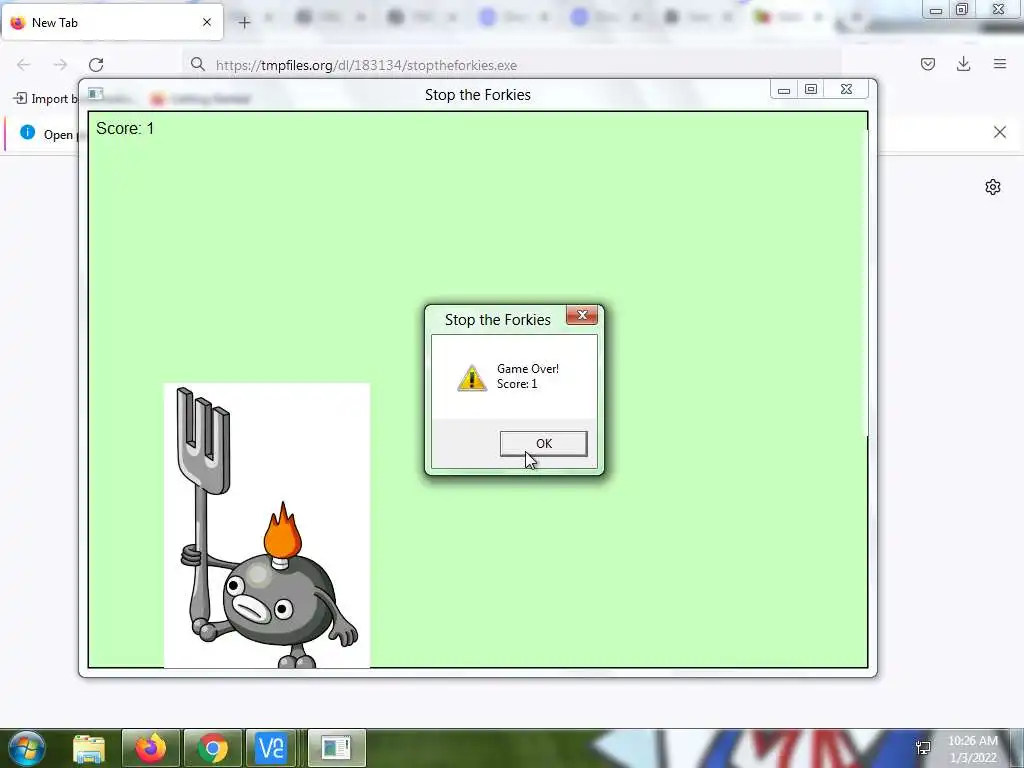
Task: Close the Stop the Forkies game window
Action: click(x=846, y=89)
